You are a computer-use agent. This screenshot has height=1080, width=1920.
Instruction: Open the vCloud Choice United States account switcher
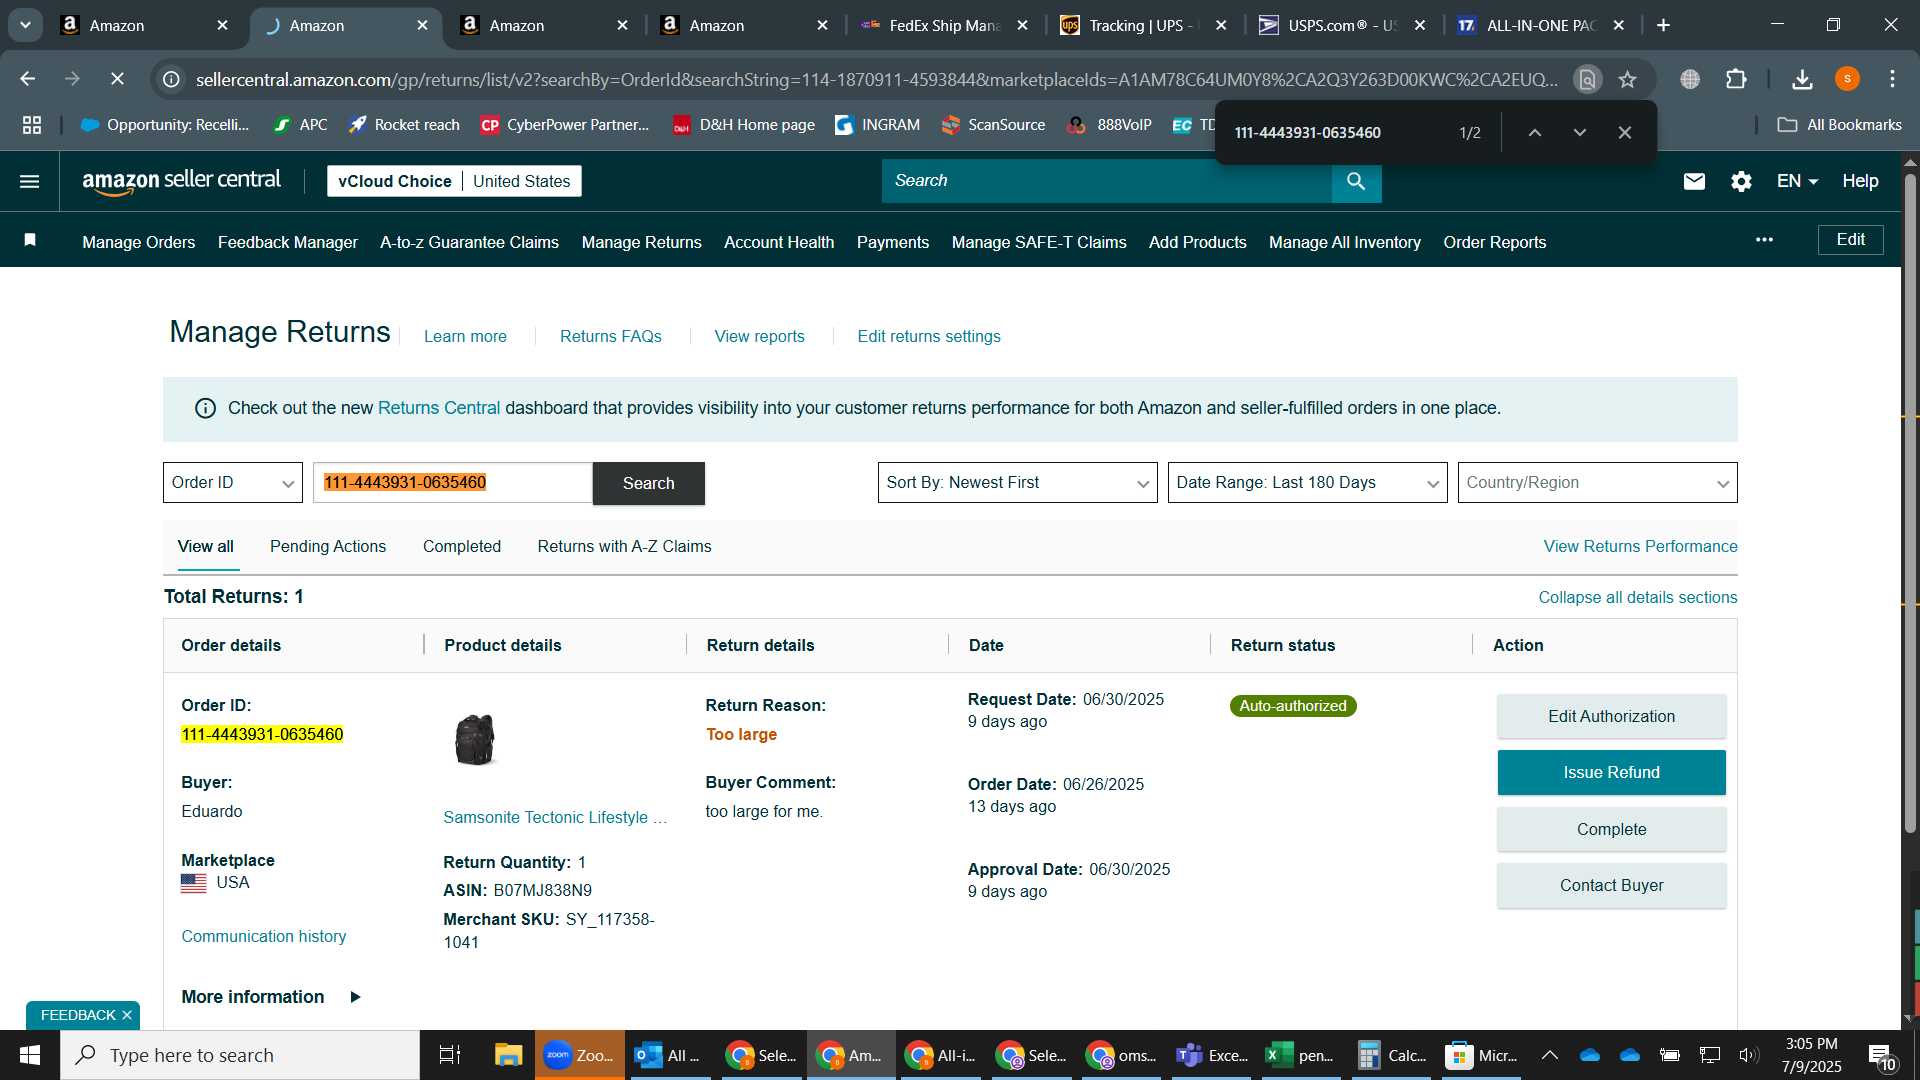click(x=454, y=181)
